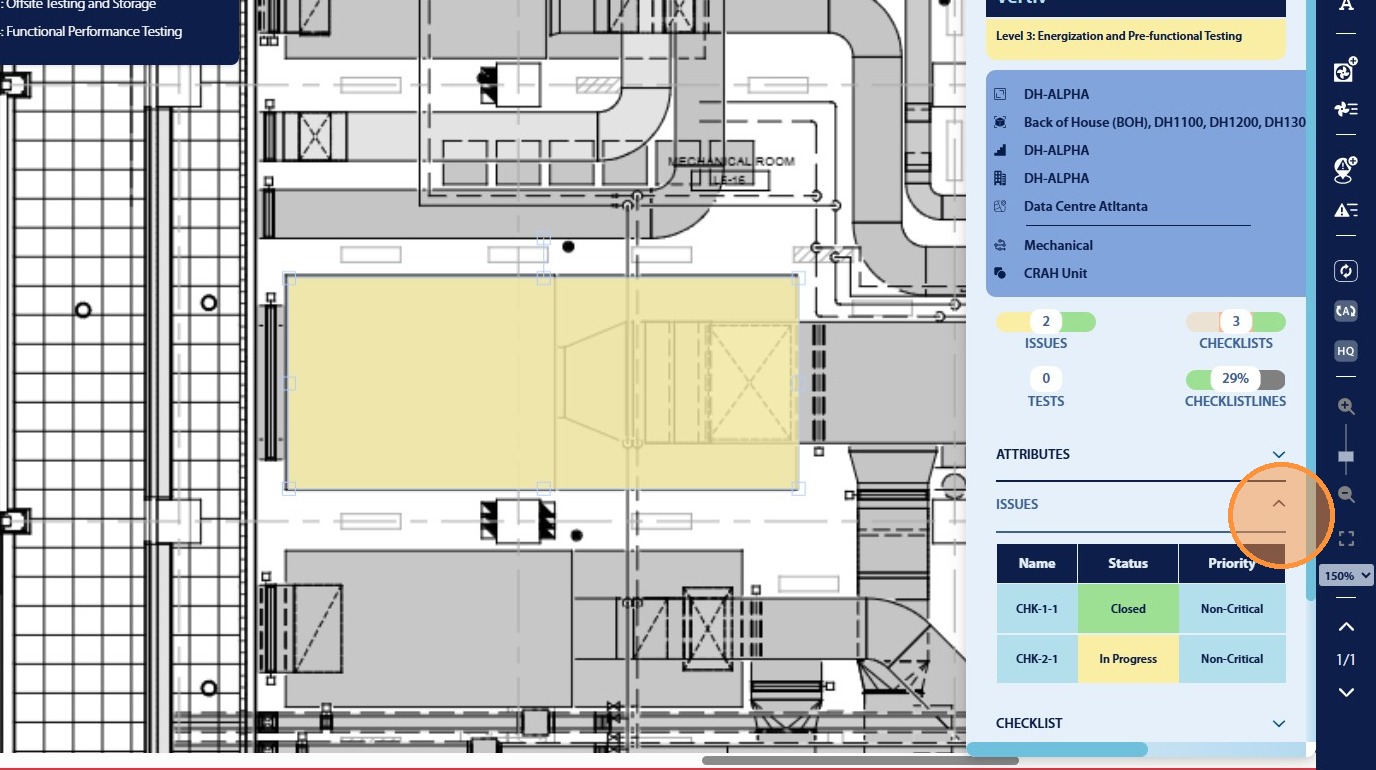Viewport: 1376px width, 770px height.
Task: Select issue CHK-2-1 in the table
Action: pyautogui.click(x=1037, y=659)
